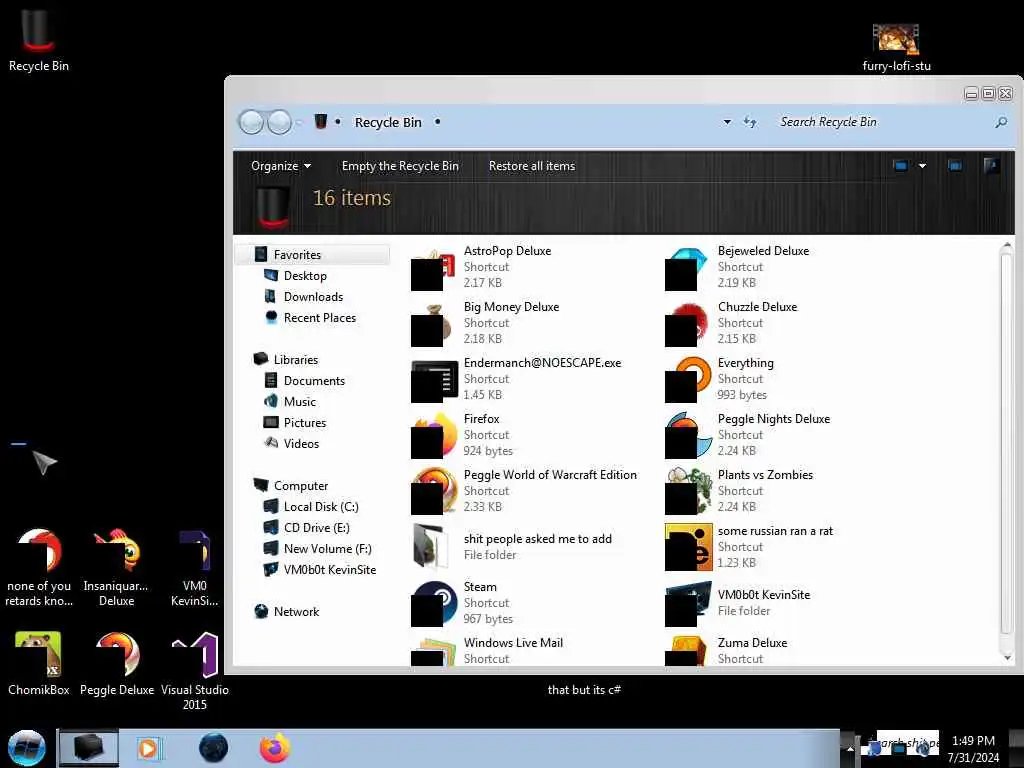Go to Desktop in navigation pane
The height and width of the screenshot is (768, 1024).
click(x=305, y=276)
